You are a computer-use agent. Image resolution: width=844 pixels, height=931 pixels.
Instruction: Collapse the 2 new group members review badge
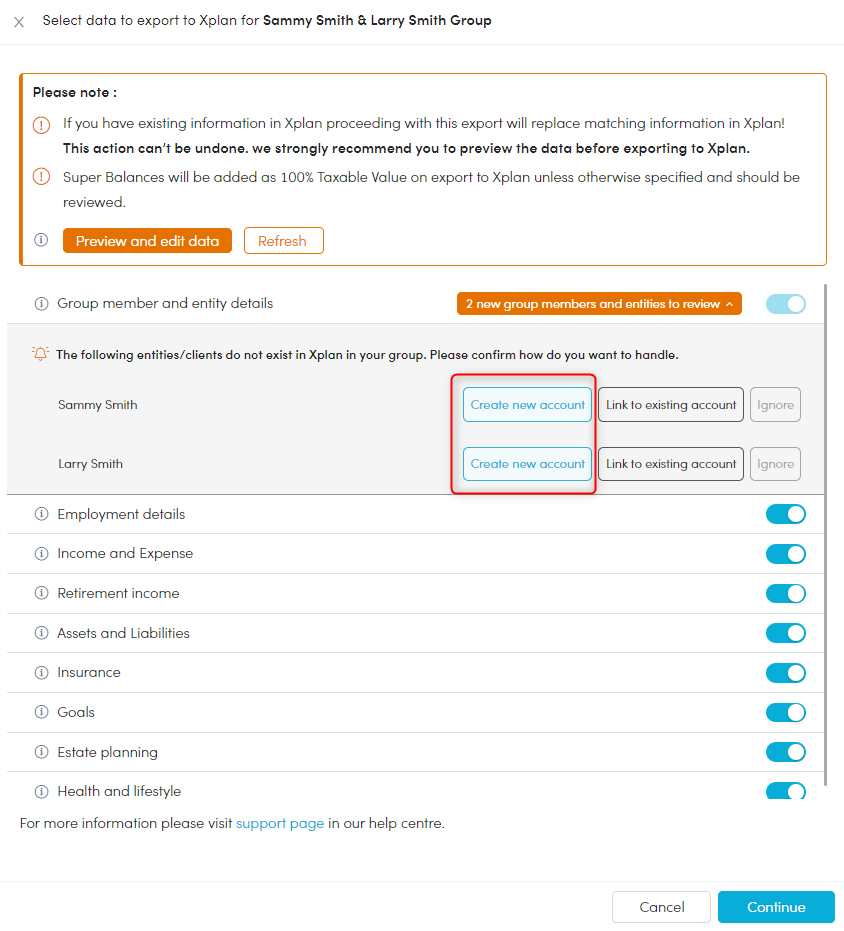pos(598,304)
